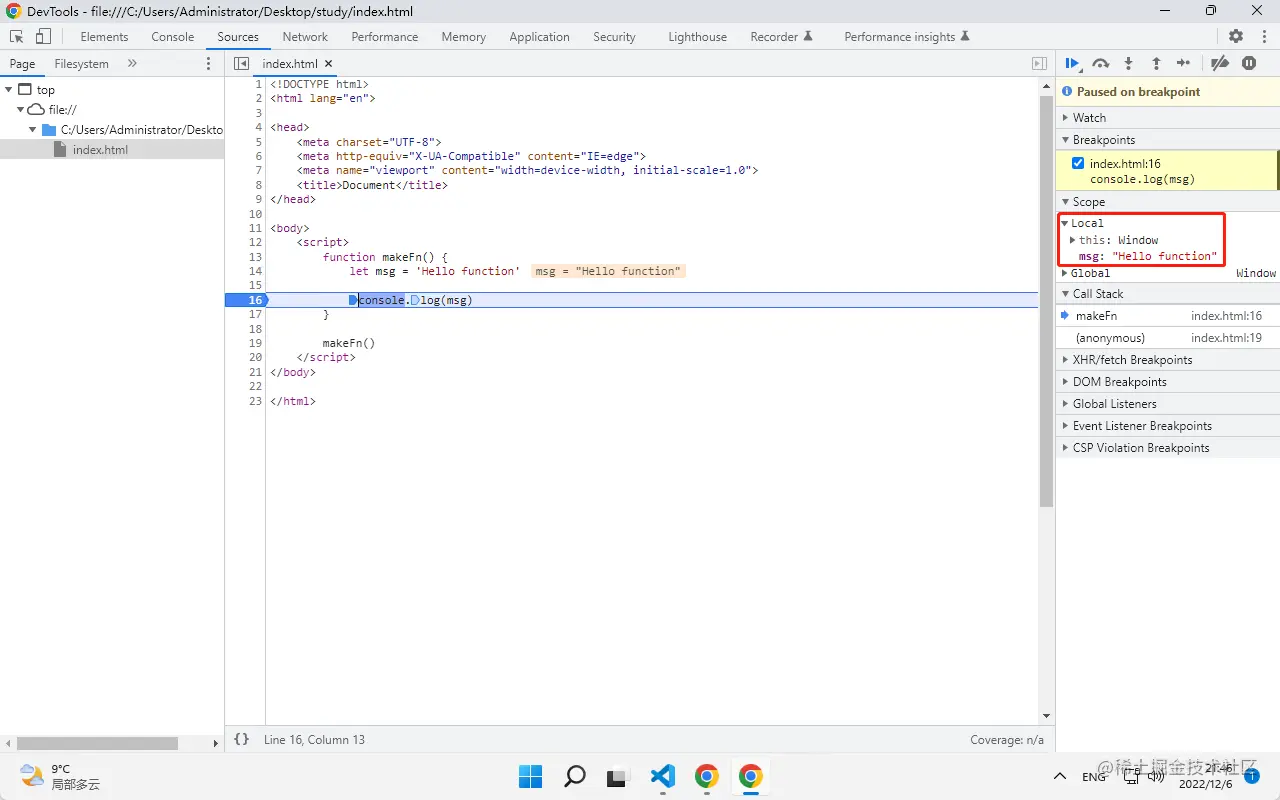Pretty print the source with braces icon
The width and height of the screenshot is (1280, 800).
click(x=241, y=739)
